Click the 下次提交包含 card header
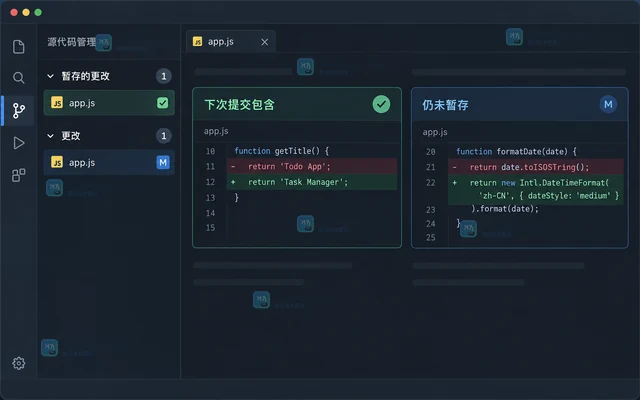The height and width of the screenshot is (400, 640). click(297, 104)
